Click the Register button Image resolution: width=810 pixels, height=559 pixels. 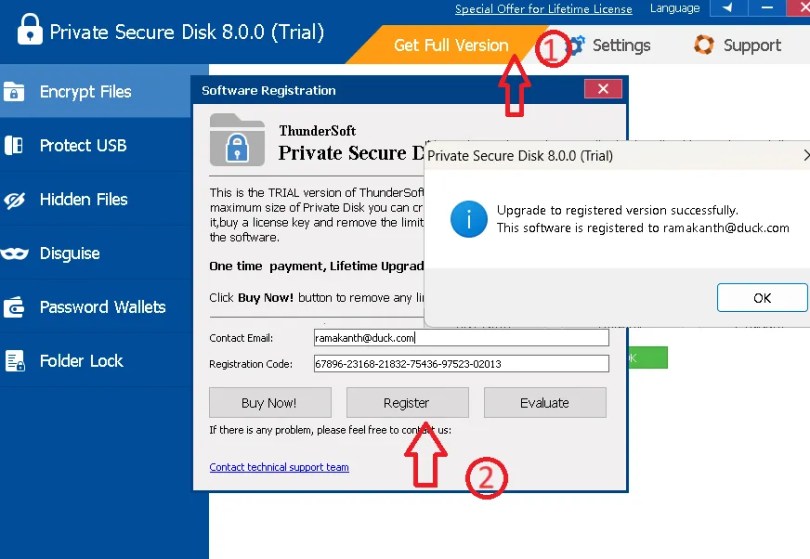(x=407, y=403)
